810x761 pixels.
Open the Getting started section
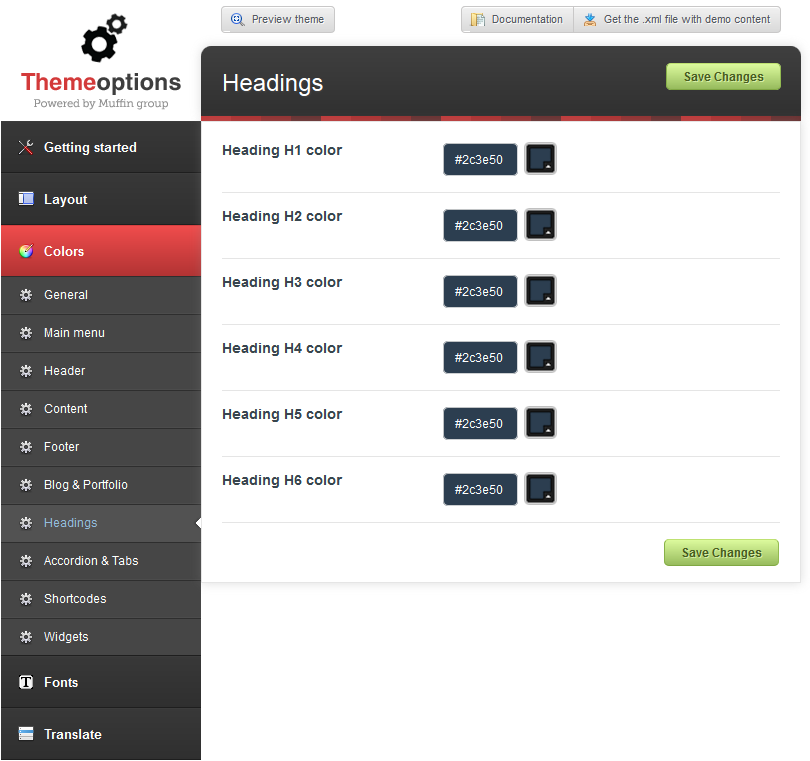tap(101, 147)
